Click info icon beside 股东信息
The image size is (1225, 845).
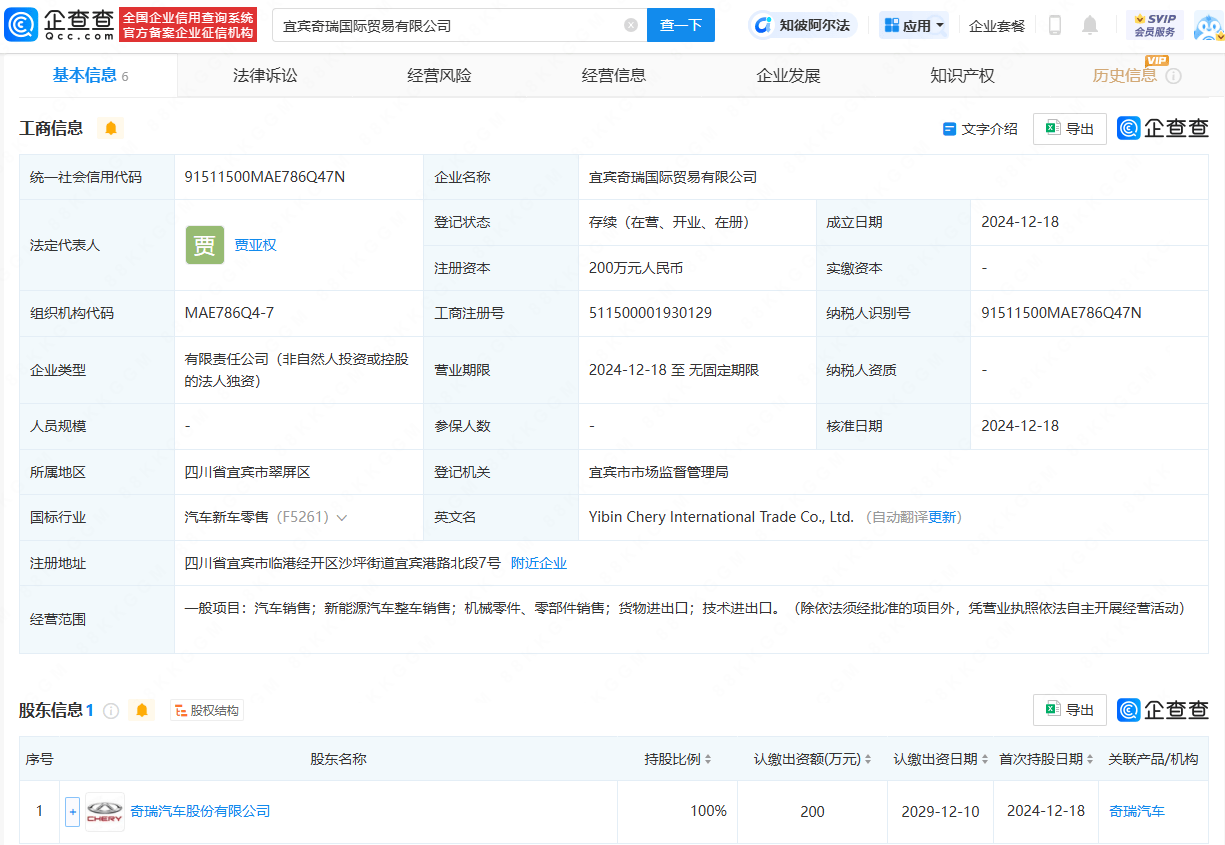click(x=111, y=711)
